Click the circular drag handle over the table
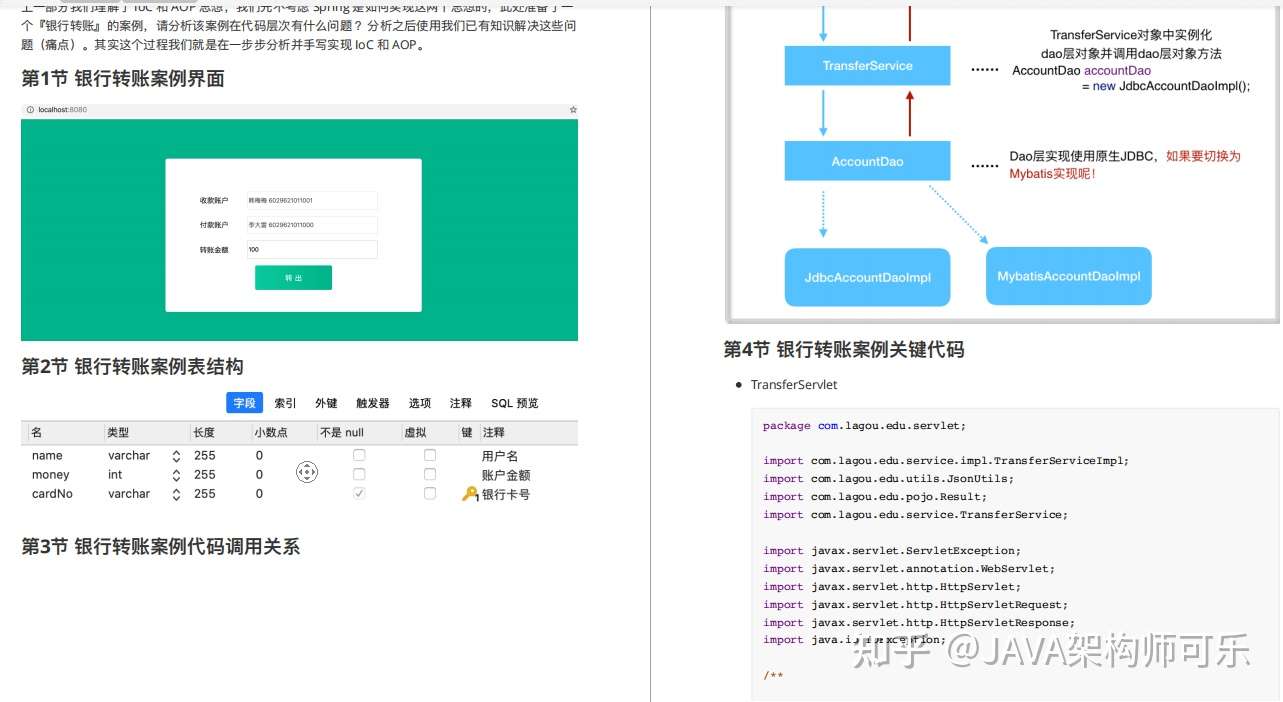The height and width of the screenshot is (702, 1283). 307,471
